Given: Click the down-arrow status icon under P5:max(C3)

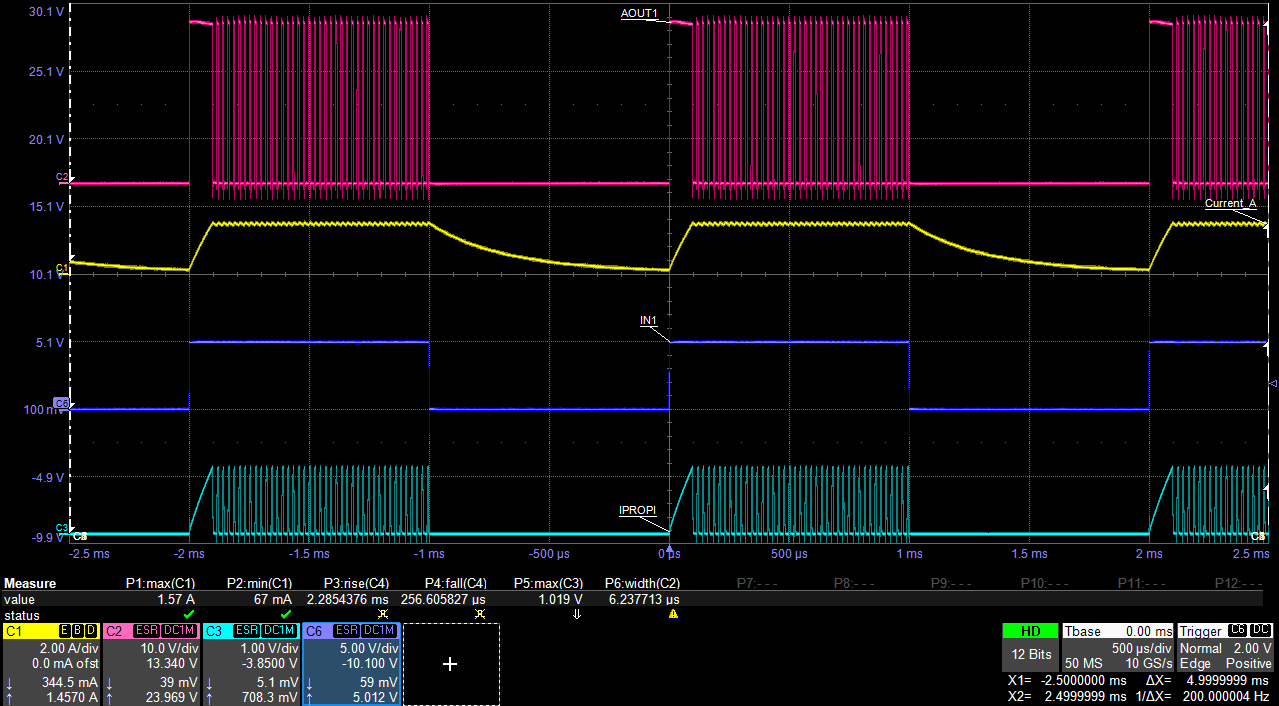Looking at the screenshot, I should (x=577, y=613).
